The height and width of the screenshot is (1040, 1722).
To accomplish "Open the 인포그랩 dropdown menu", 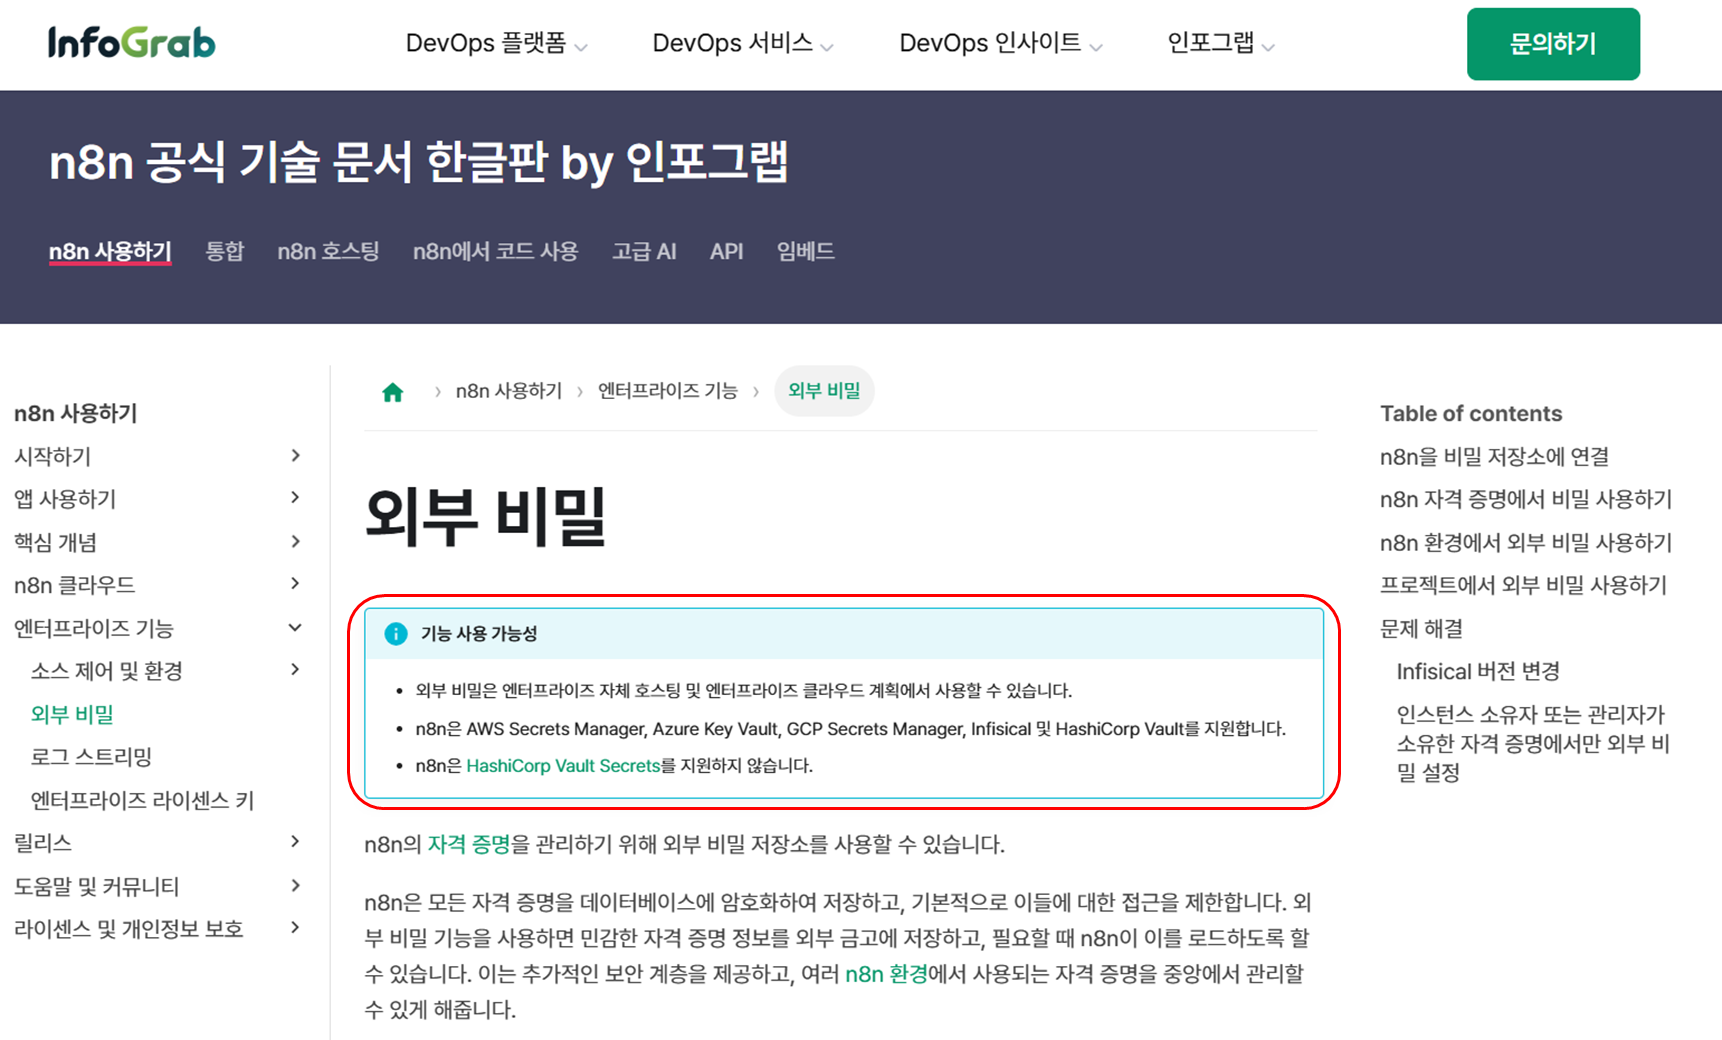I will click(x=1221, y=44).
